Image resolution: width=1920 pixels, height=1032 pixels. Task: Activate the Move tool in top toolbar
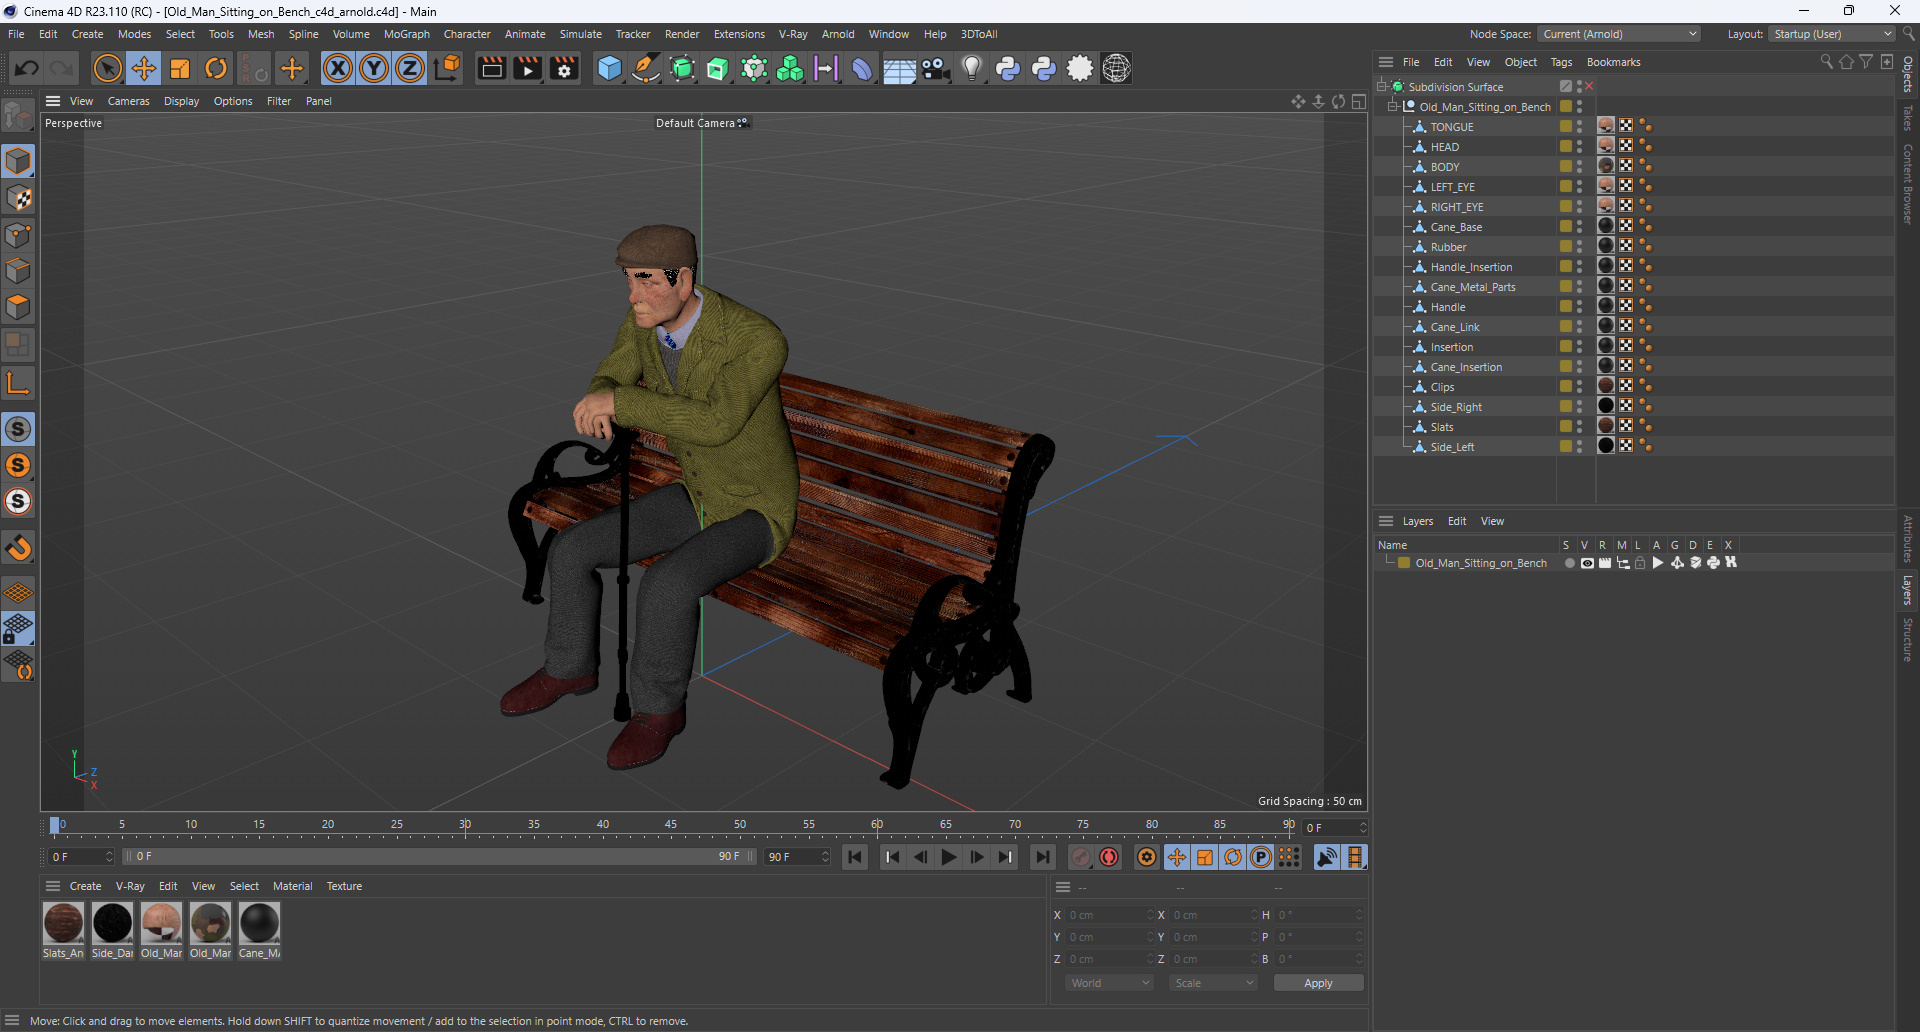[144, 68]
